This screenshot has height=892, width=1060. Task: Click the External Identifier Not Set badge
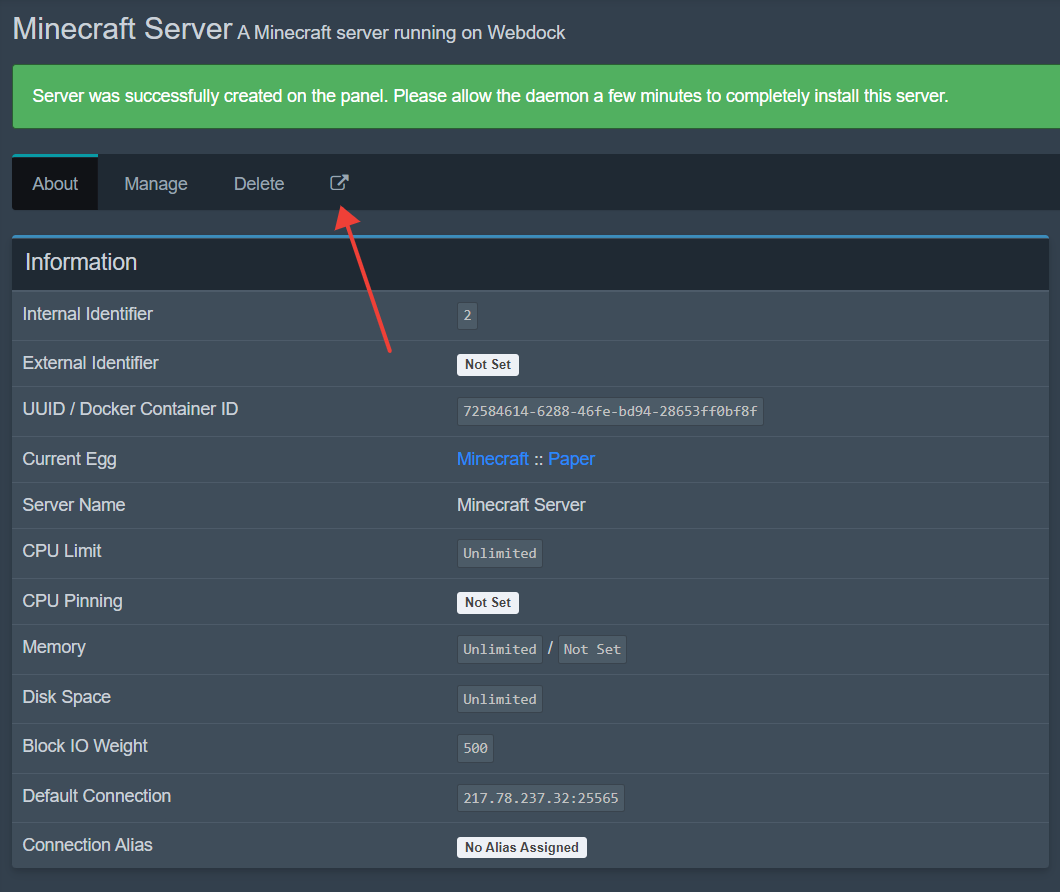488,365
